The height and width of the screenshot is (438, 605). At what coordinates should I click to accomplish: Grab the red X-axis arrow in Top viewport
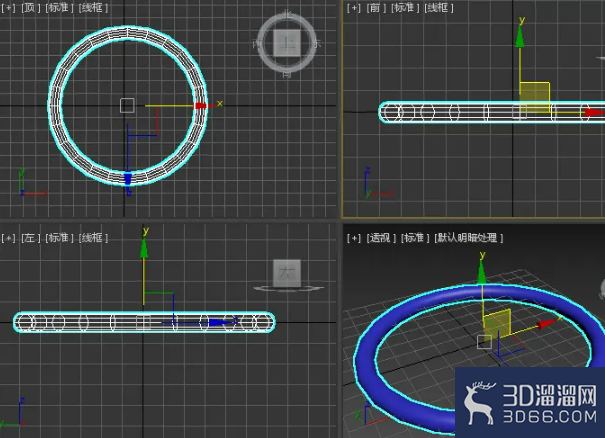pyautogui.click(x=201, y=105)
